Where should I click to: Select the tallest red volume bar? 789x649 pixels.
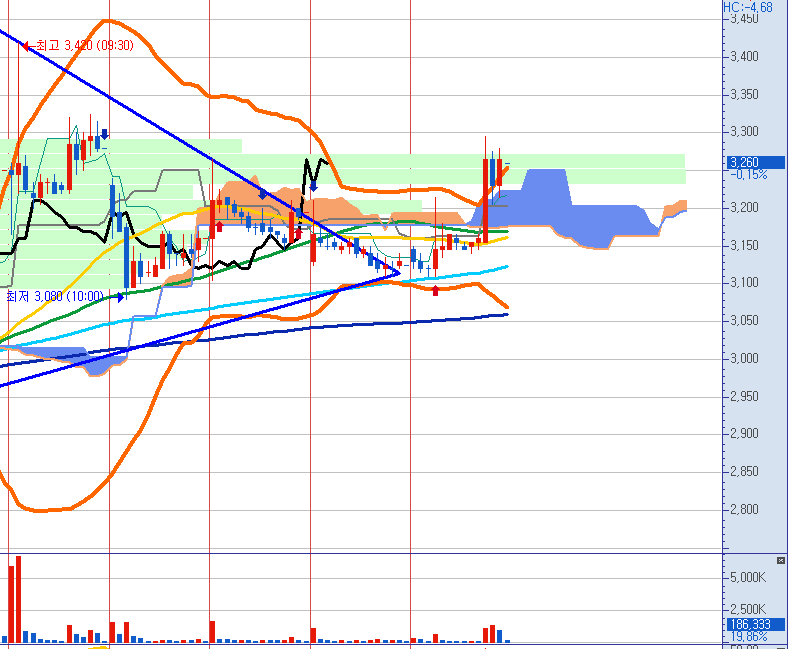[x=19, y=599]
